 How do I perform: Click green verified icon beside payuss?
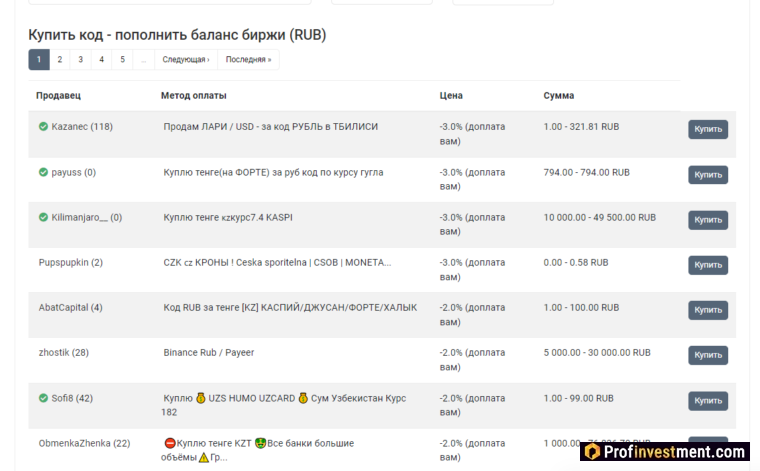coord(43,172)
